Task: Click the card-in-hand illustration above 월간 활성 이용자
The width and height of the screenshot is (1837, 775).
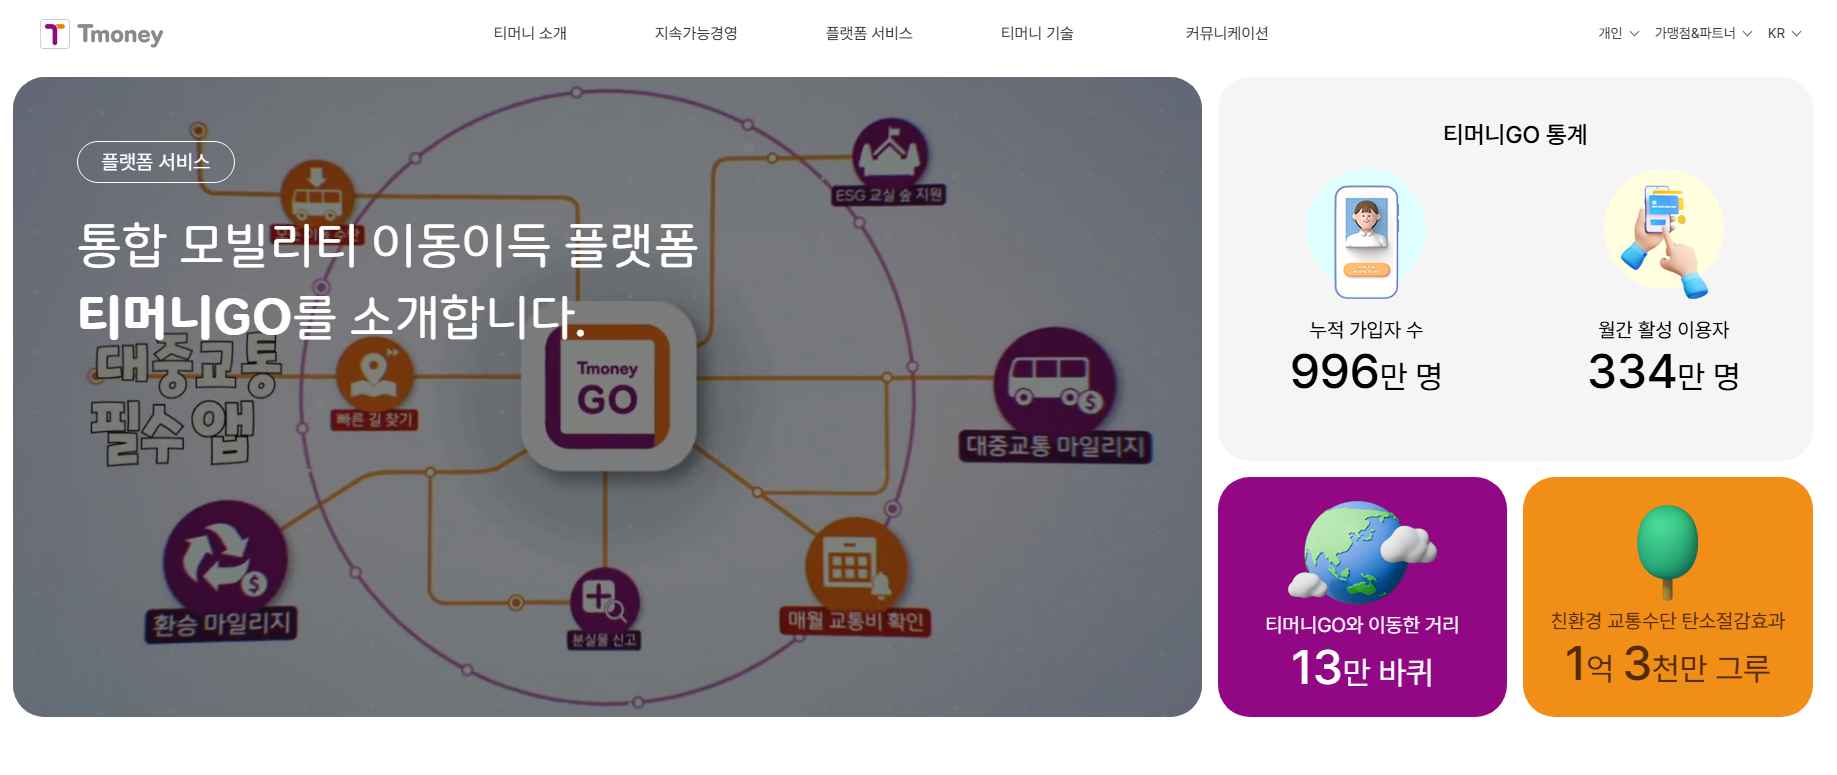Action: coord(1663,236)
